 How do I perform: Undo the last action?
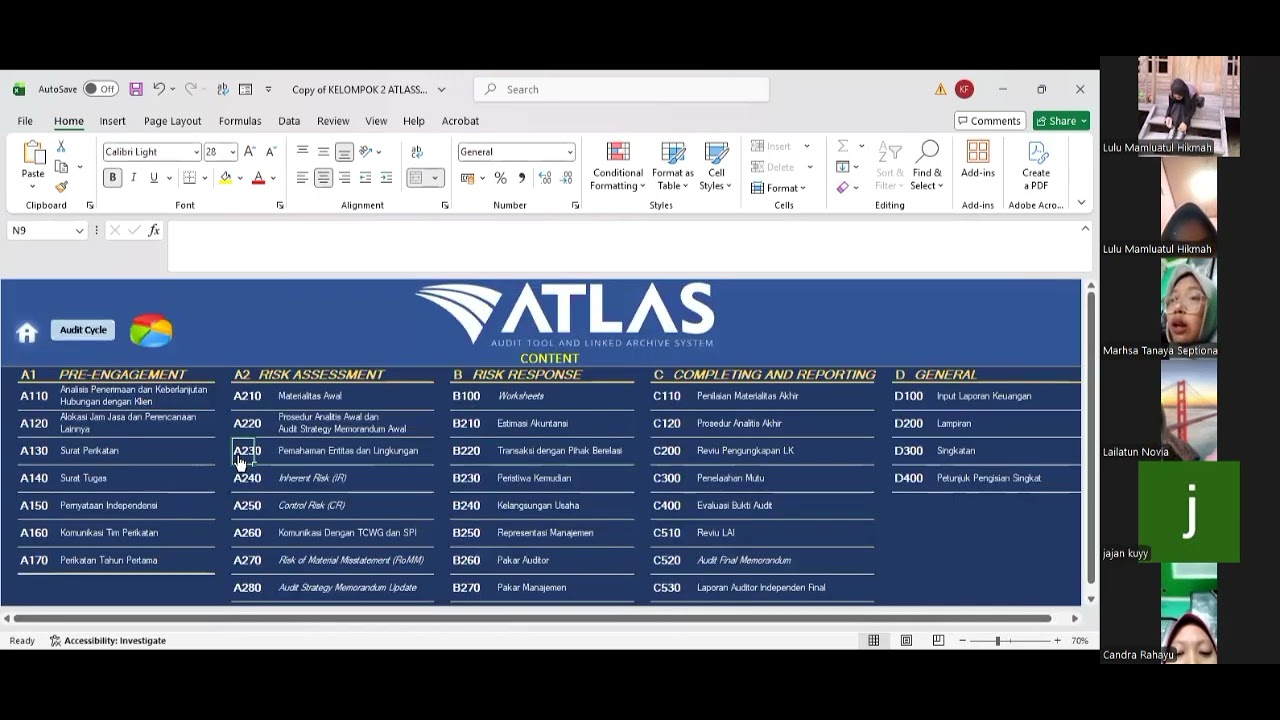point(158,89)
